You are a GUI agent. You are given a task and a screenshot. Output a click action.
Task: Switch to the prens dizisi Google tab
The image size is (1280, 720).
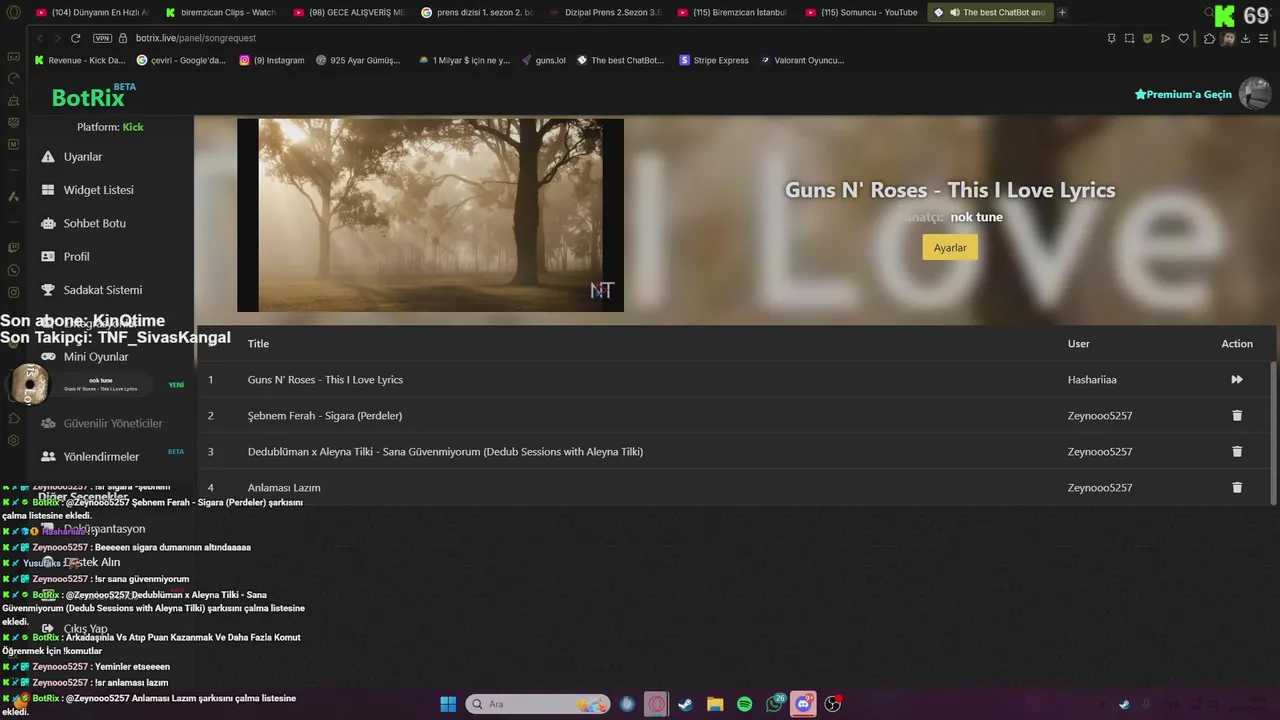[x=478, y=12]
